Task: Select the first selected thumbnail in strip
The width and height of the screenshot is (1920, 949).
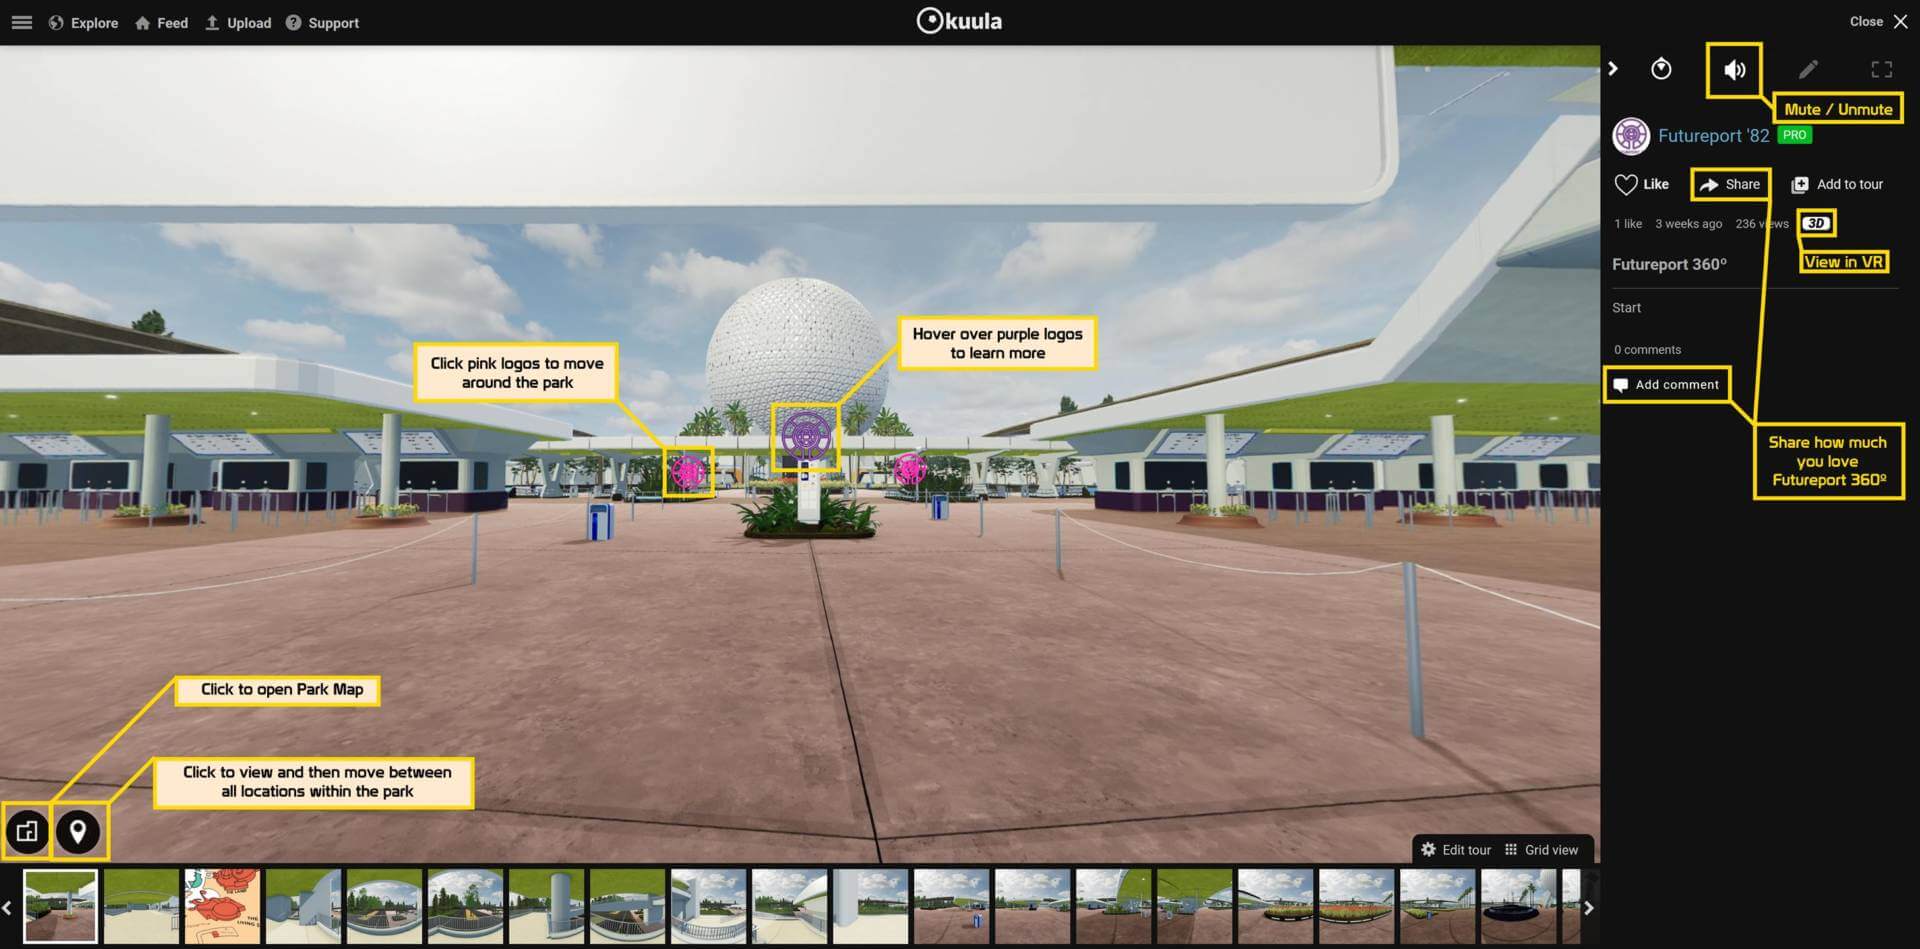Action: (60, 906)
